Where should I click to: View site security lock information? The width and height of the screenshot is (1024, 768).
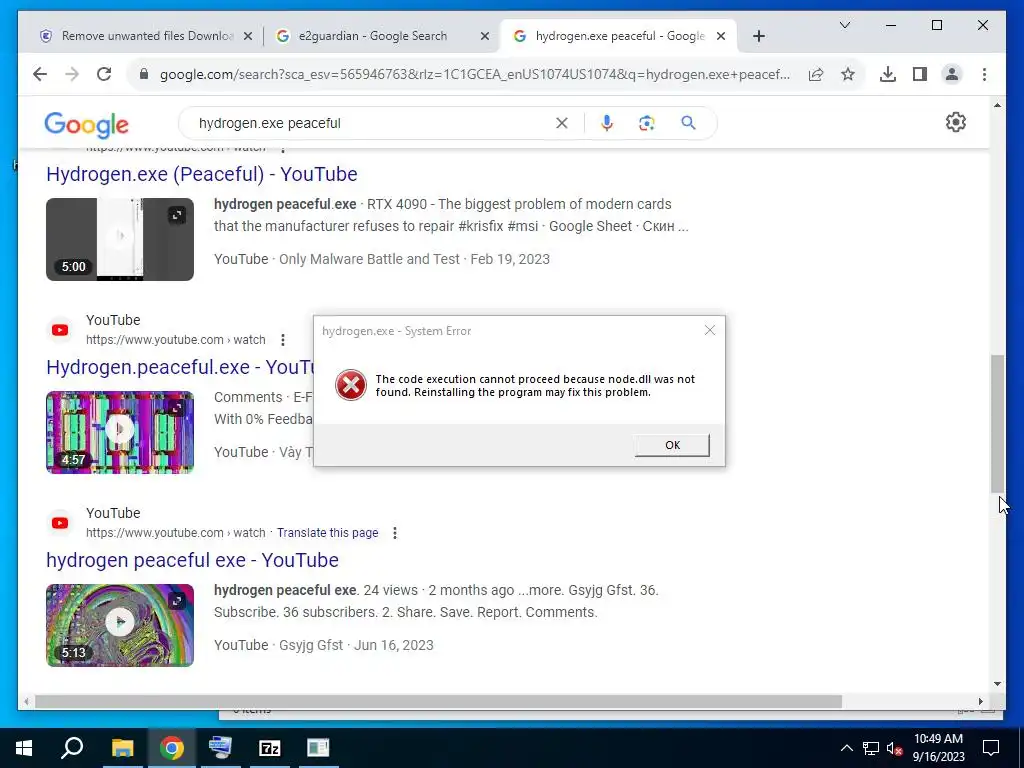(x=144, y=74)
